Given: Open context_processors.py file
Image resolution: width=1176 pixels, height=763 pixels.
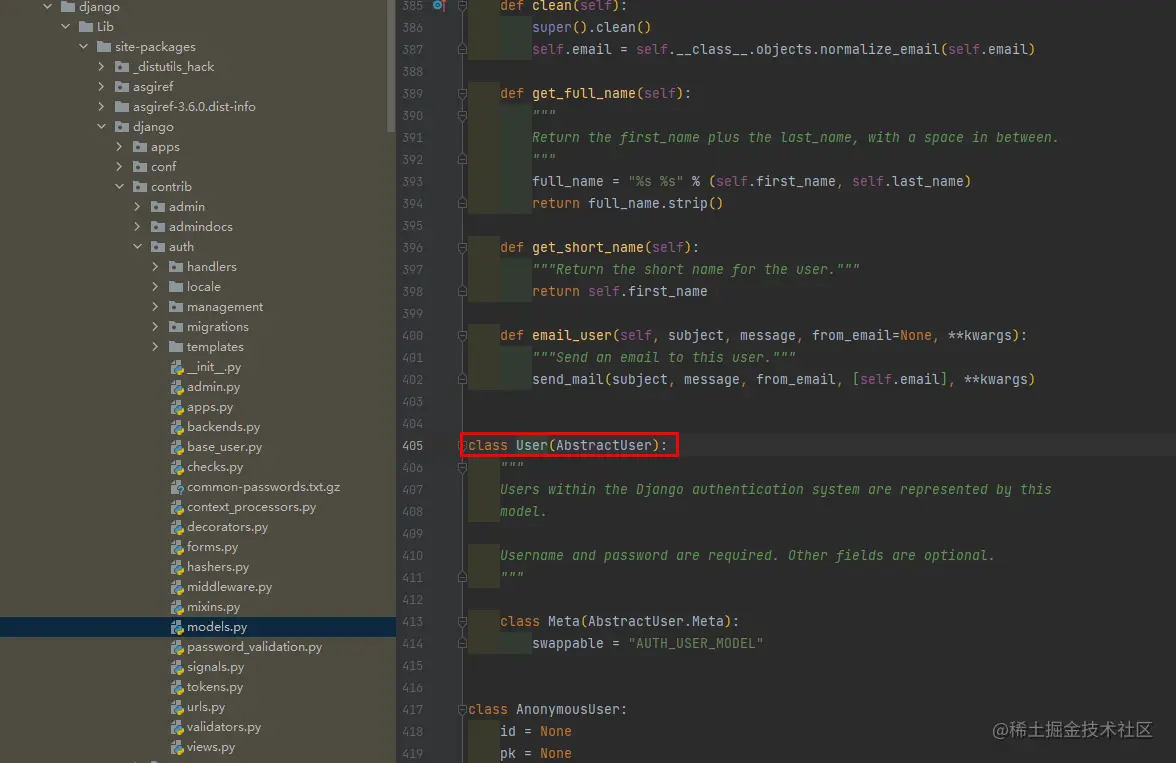Looking at the screenshot, I should (251, 507).
